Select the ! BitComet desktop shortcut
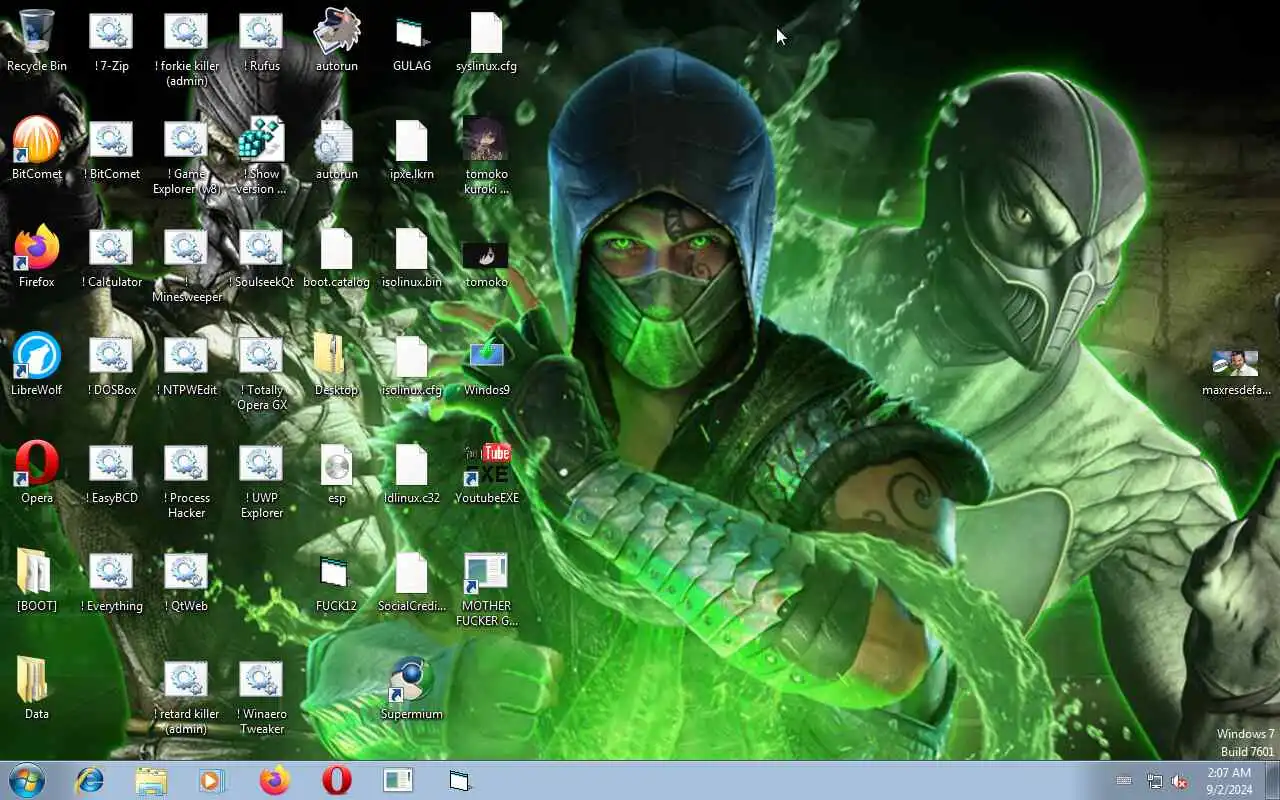The width and height of the screenshot is (1280, 800). click(x=111, y=149)
